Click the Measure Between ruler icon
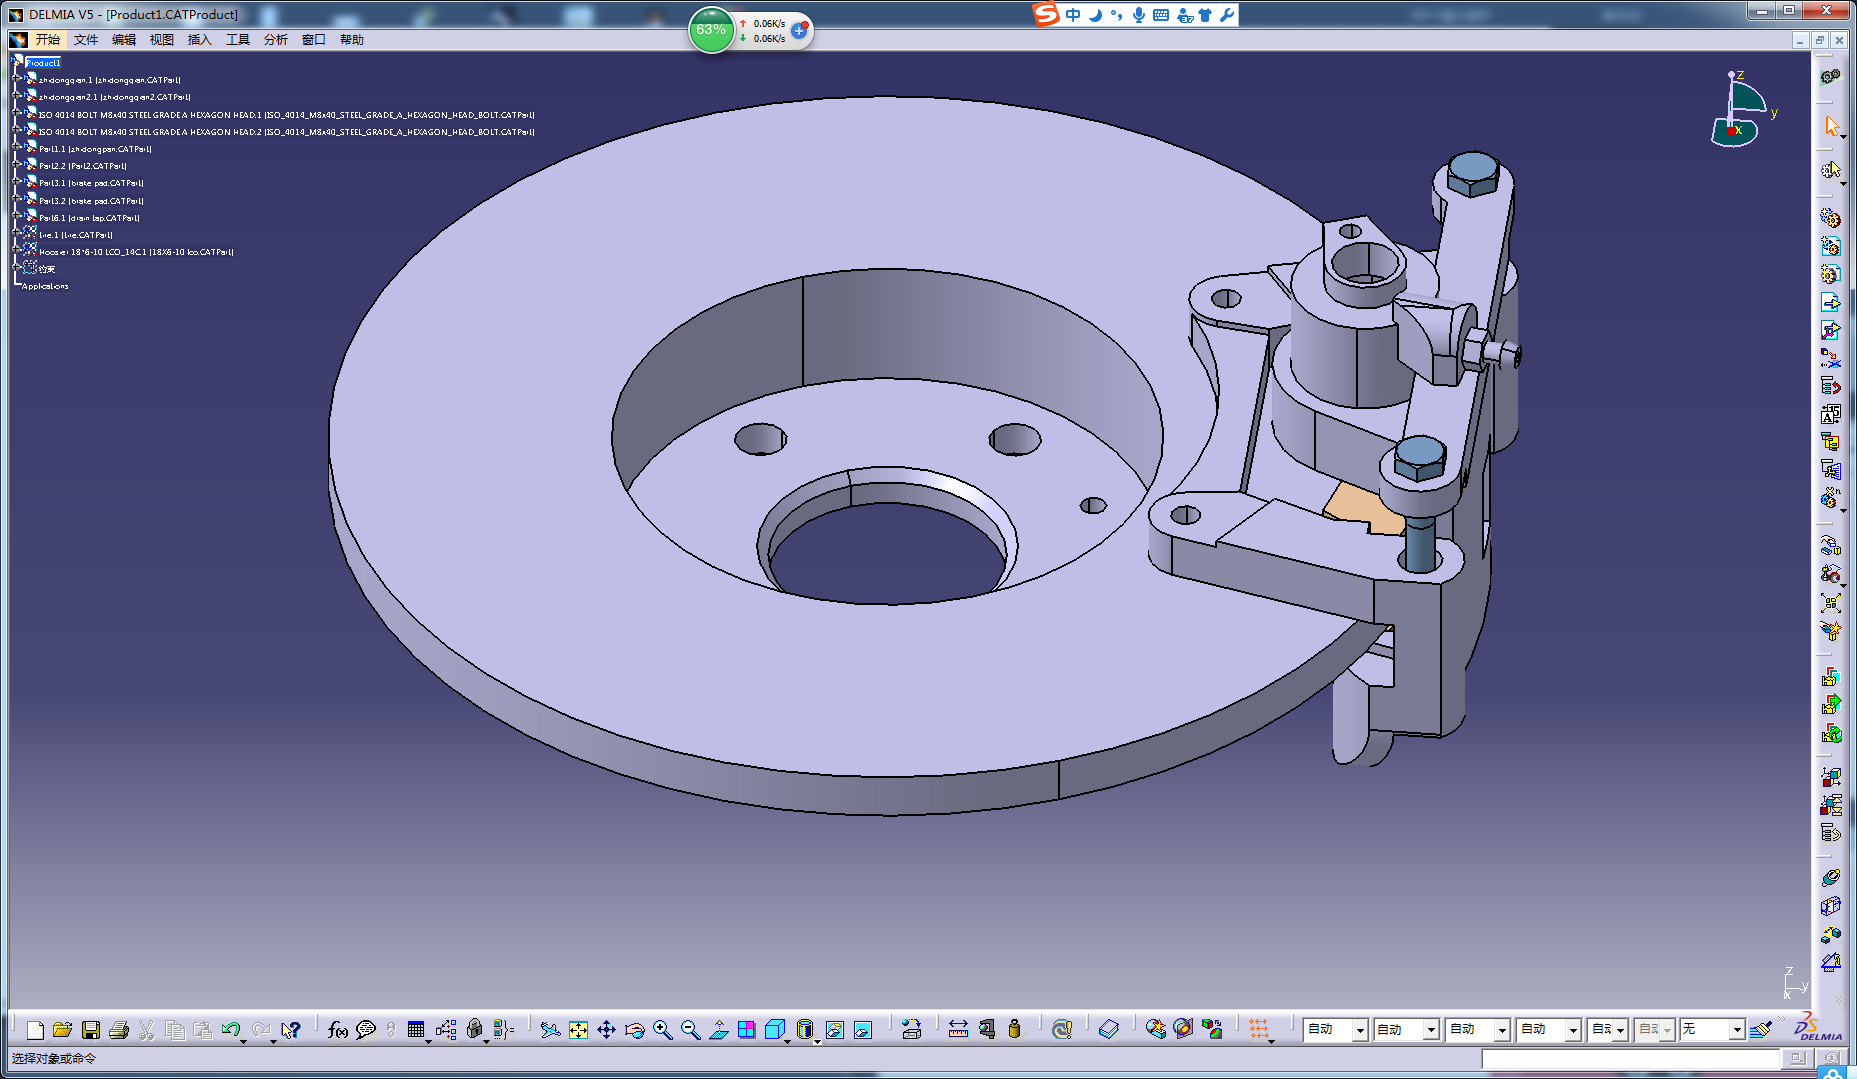 pos(958,1030)
